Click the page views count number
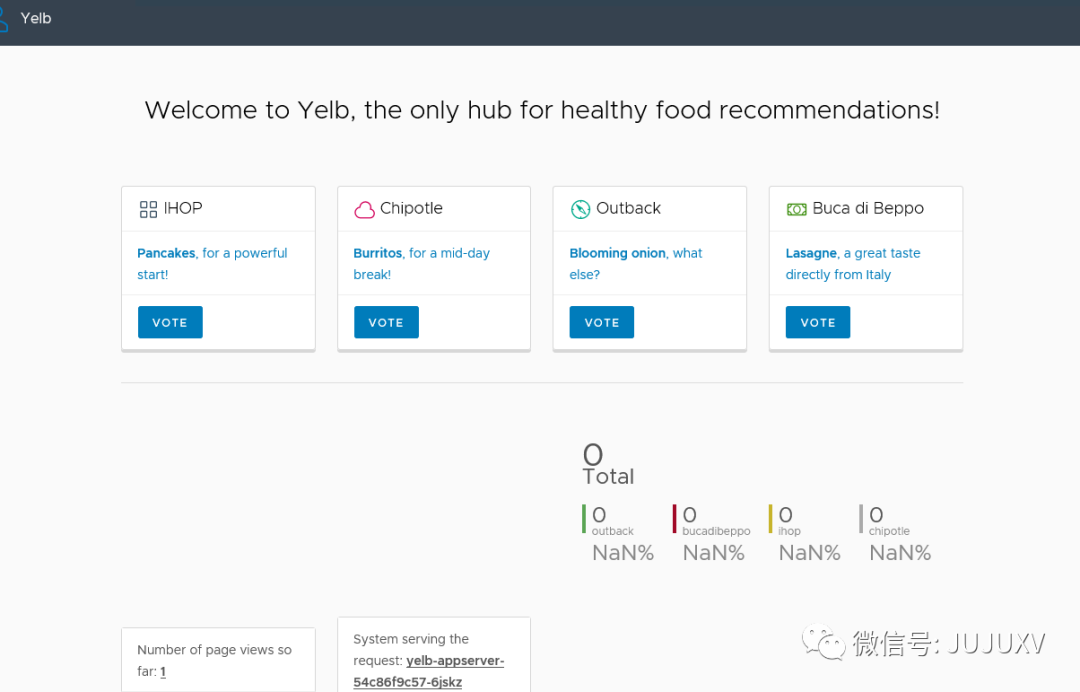 tap(163, 672)
